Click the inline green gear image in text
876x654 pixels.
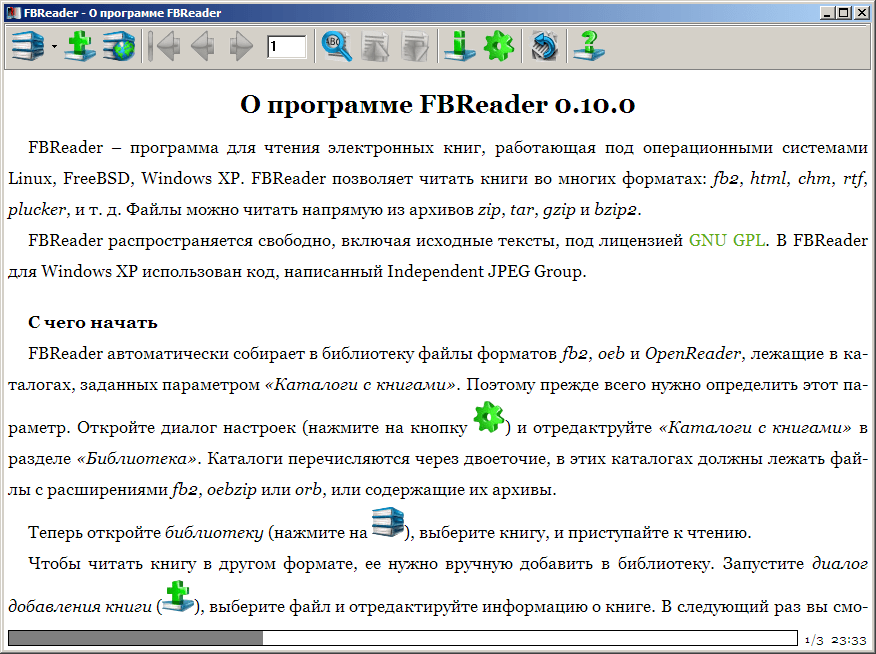[489, 417]
